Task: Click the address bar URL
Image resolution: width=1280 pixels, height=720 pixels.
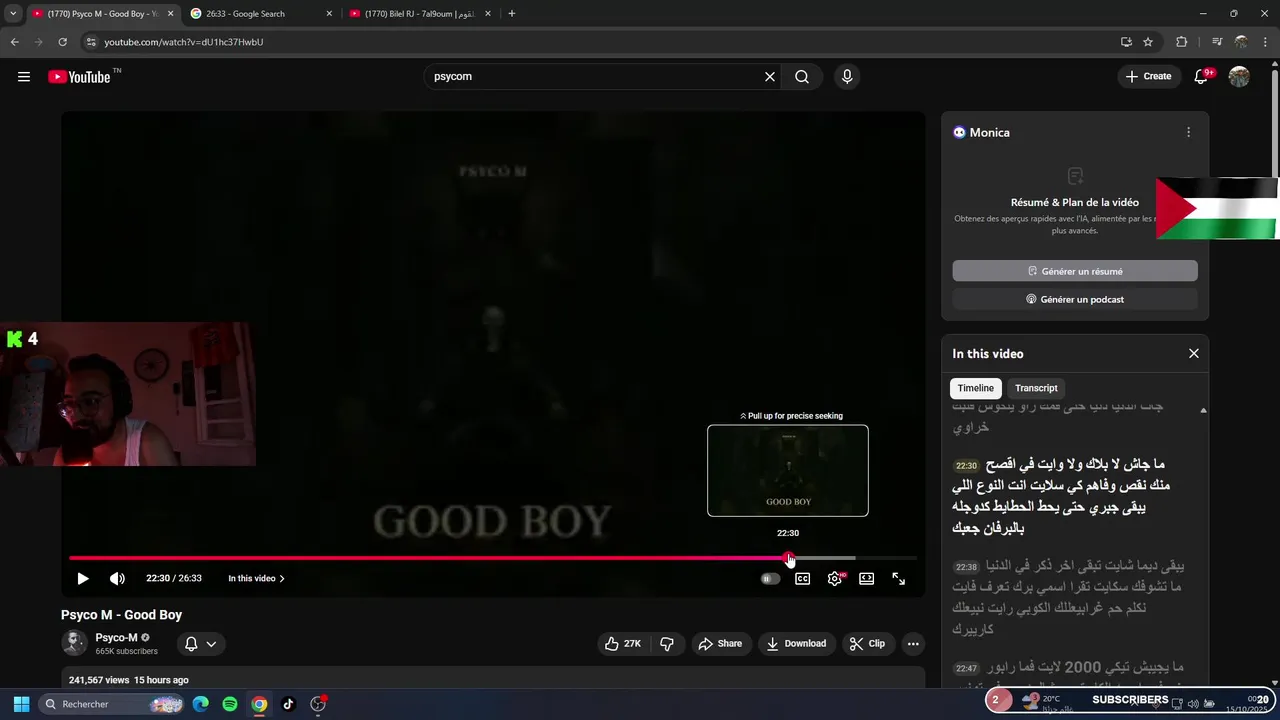Action: [x=184, y=42]
